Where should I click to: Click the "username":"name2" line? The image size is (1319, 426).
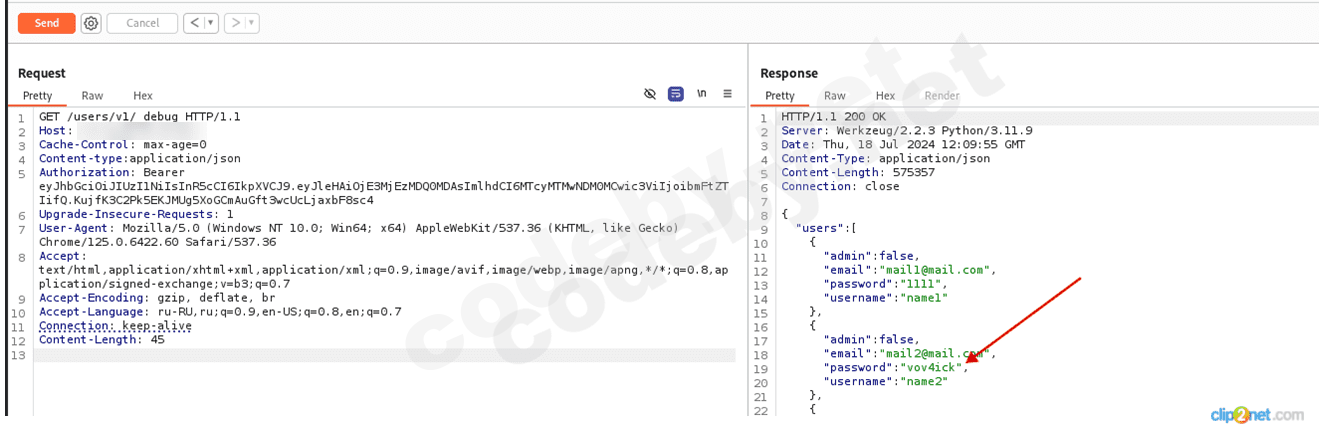click(x=885, y=382)
